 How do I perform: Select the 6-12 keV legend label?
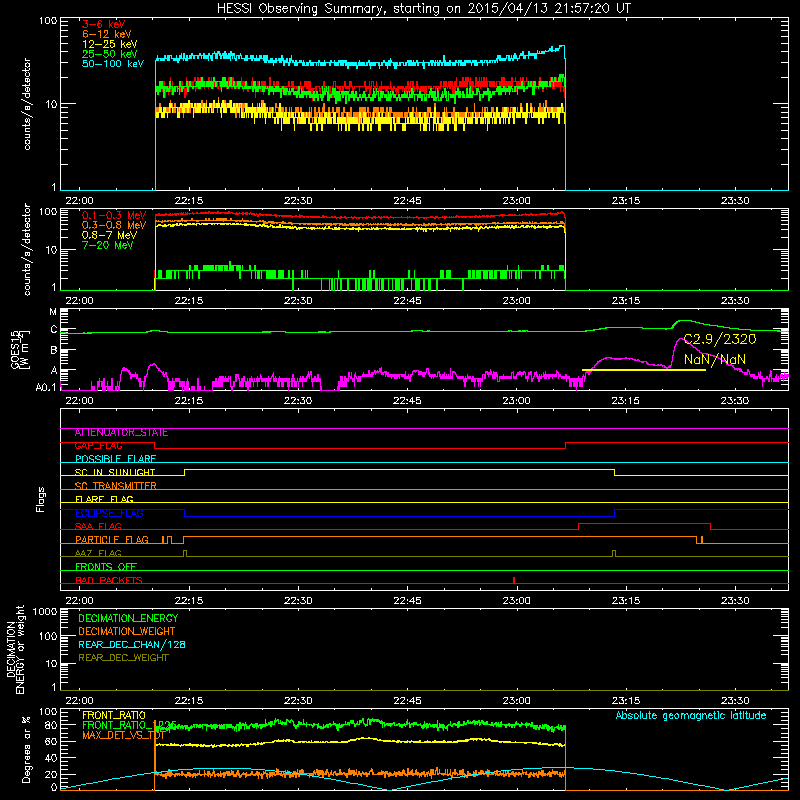coord(107,34)
